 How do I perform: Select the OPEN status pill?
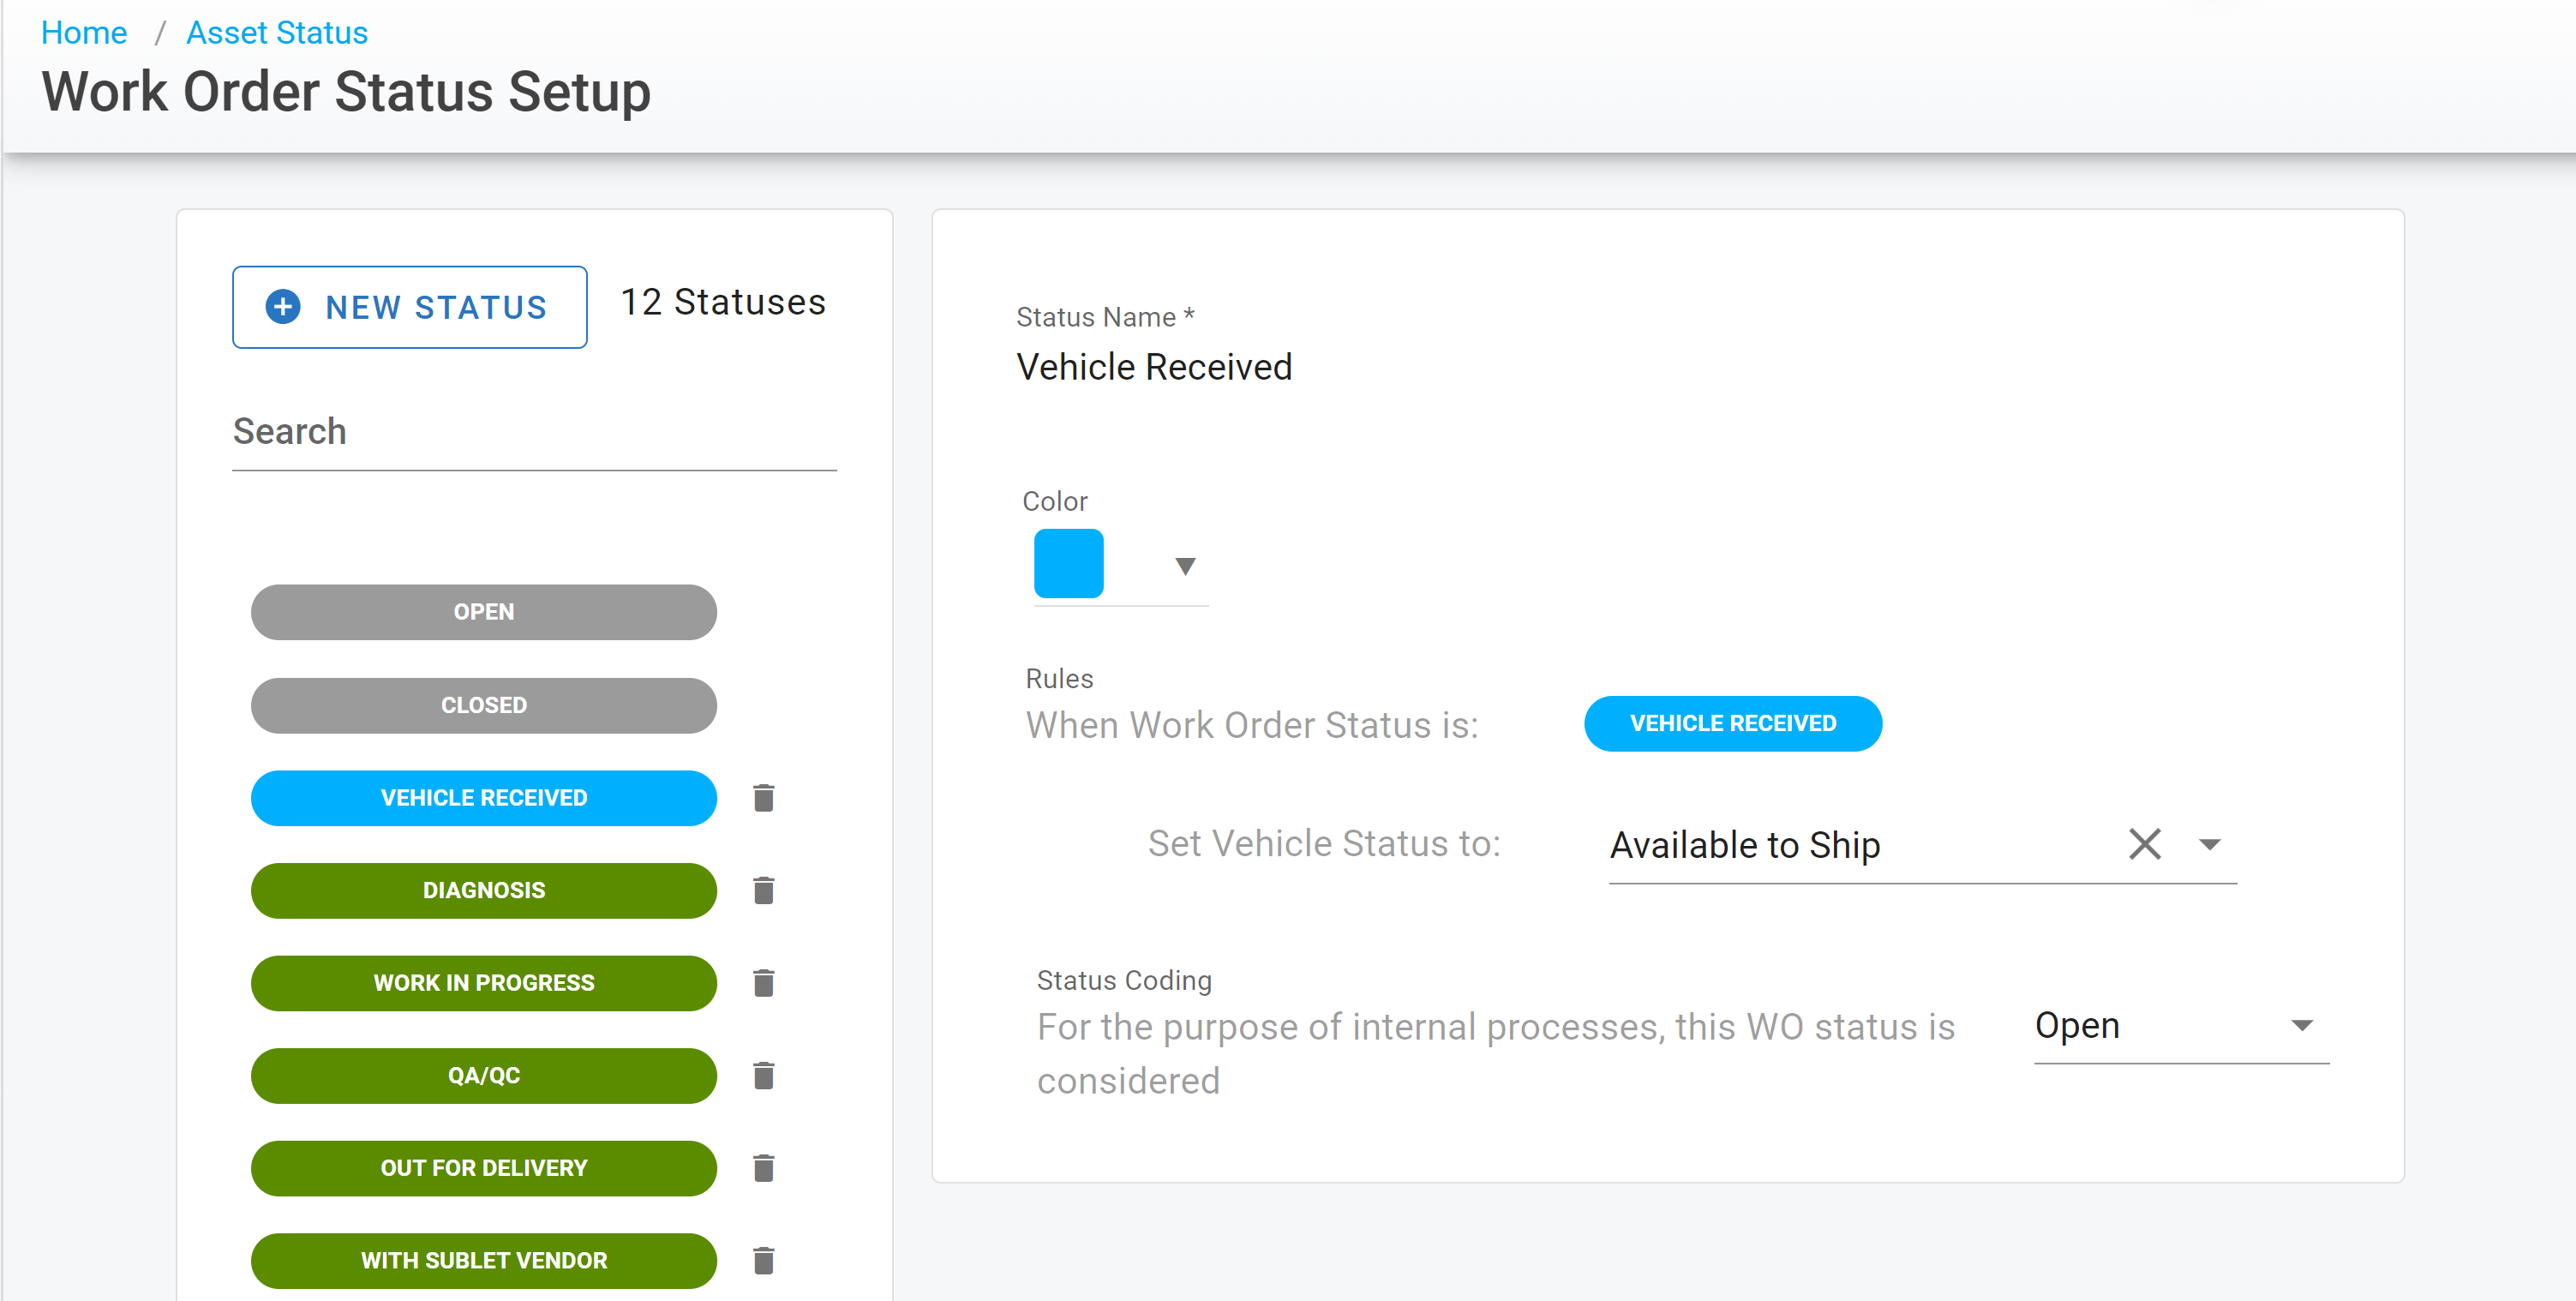[483, 611]
